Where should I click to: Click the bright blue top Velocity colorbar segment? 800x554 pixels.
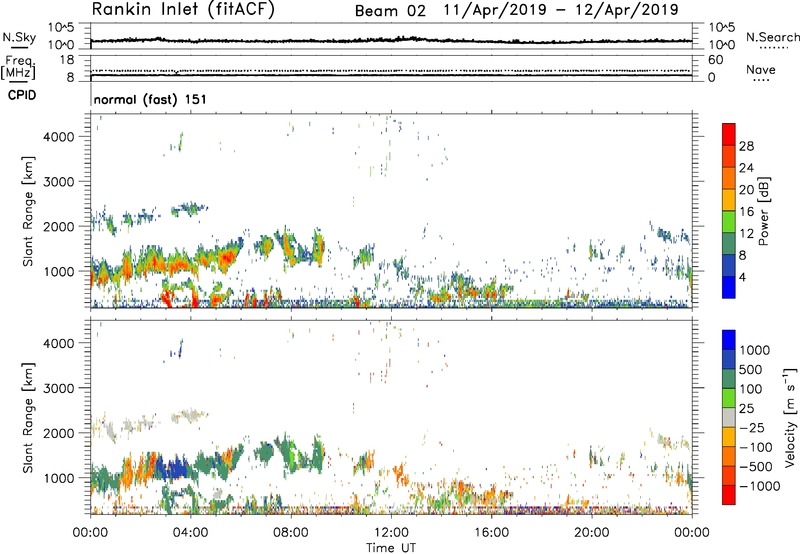729,340
